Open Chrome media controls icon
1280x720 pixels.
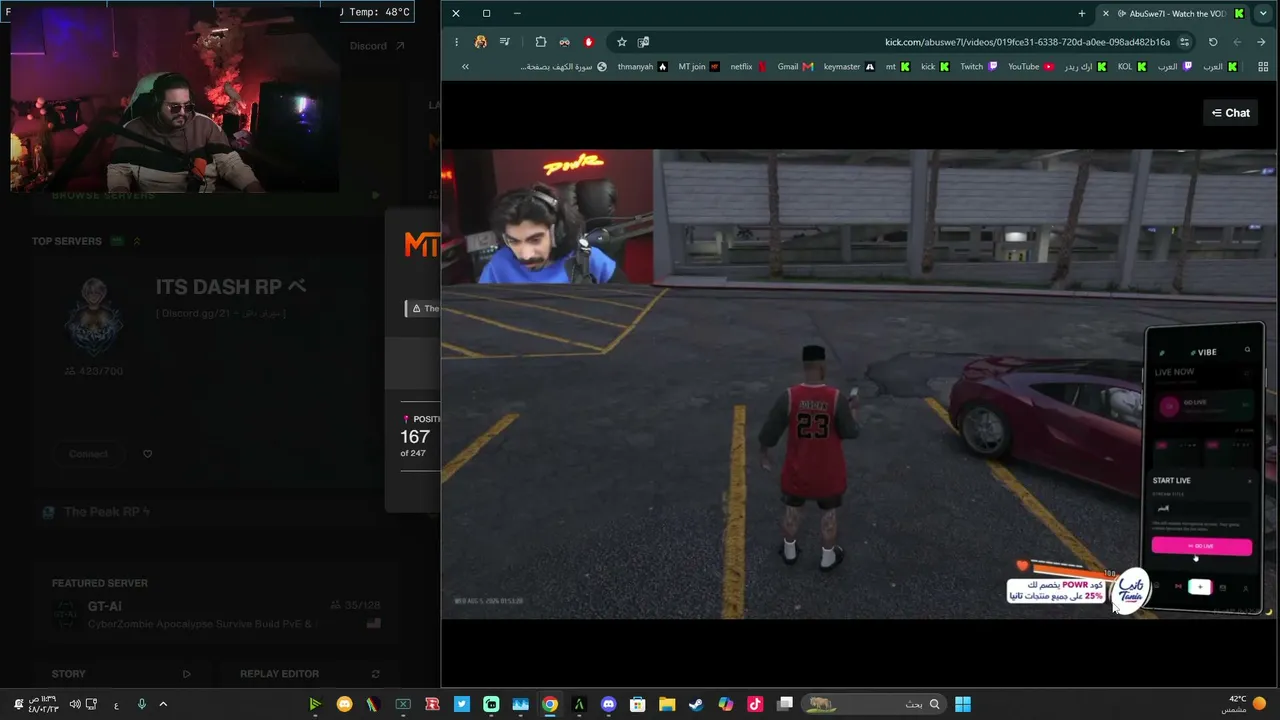505,42
